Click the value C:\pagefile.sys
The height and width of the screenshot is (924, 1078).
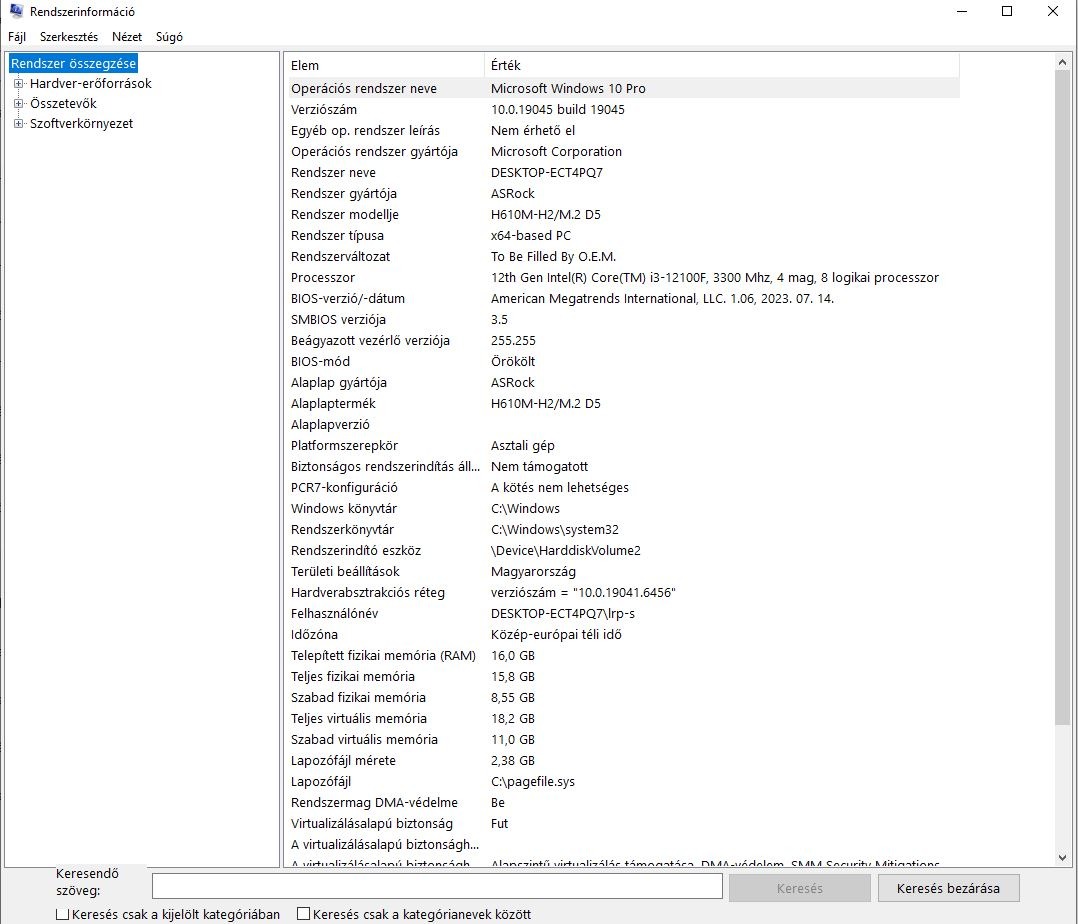coord(533,782)
